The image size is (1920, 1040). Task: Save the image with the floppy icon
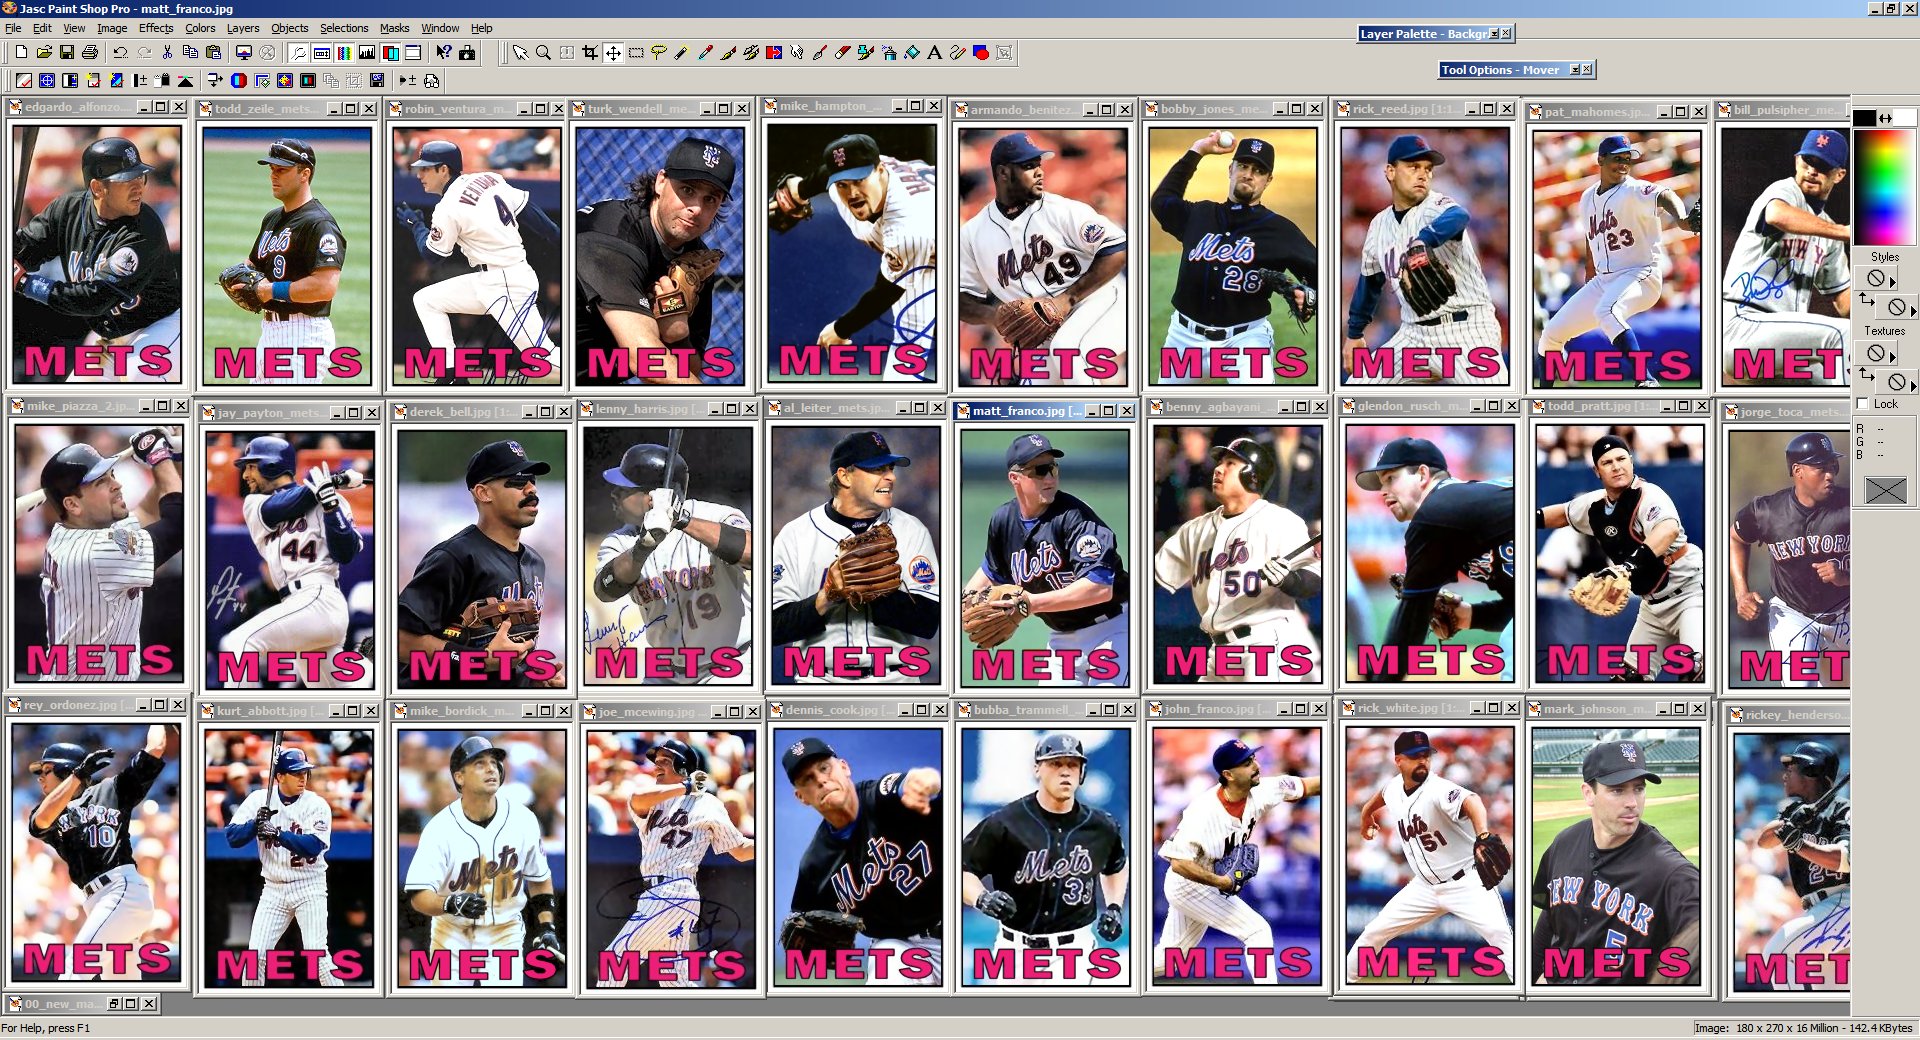click(67, 52)
